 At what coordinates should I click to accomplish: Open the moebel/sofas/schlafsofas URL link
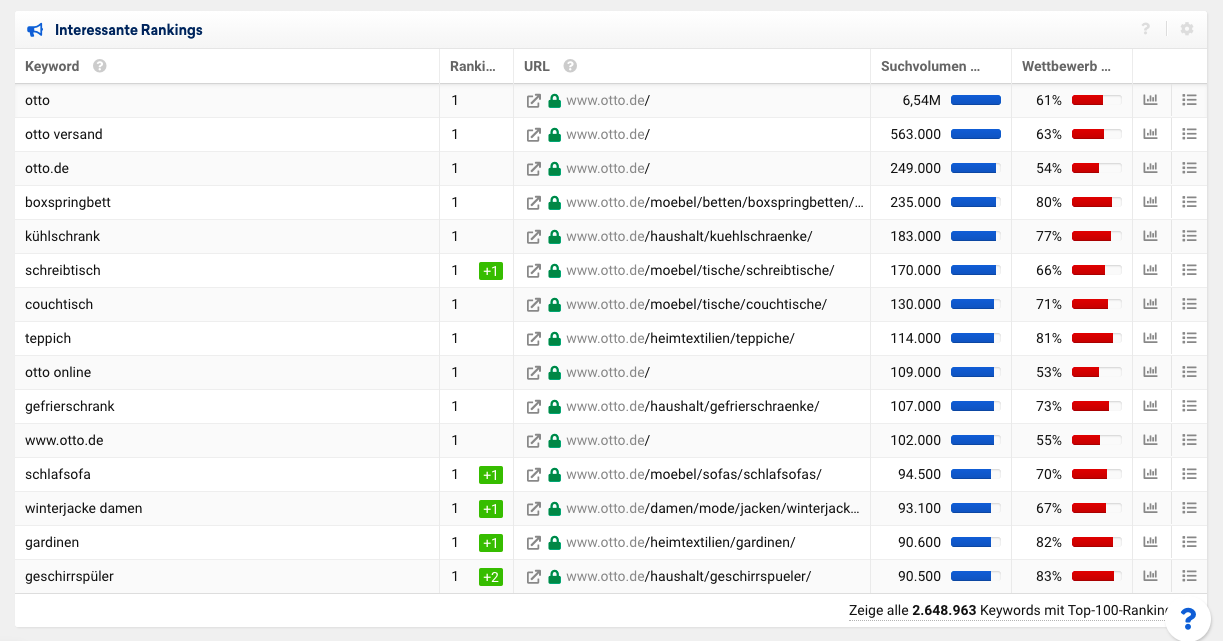point(694,474)
